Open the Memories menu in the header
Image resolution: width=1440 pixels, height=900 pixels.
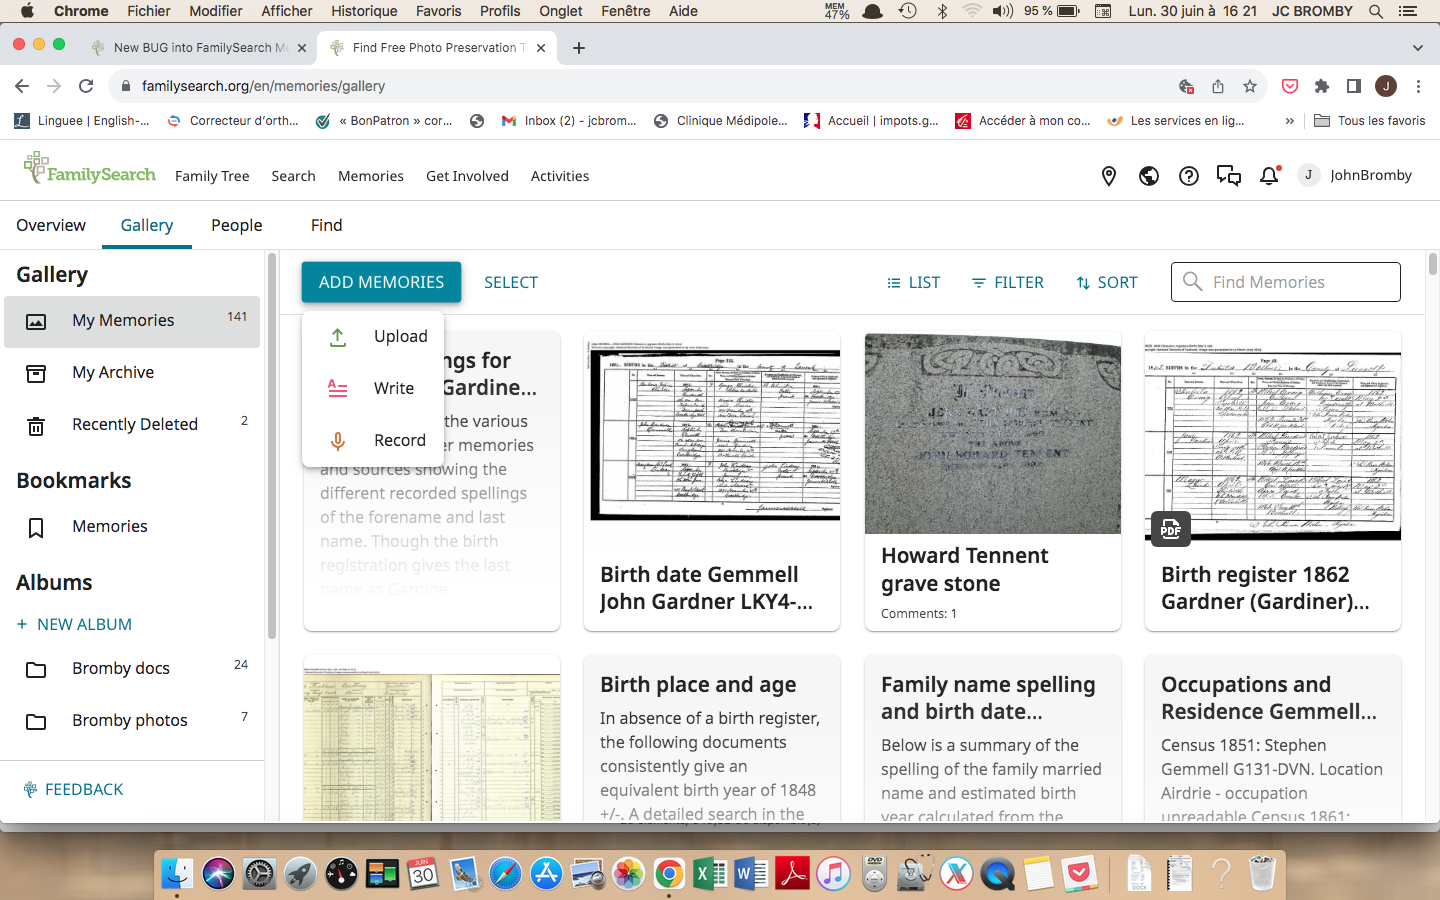pos(371,176)
